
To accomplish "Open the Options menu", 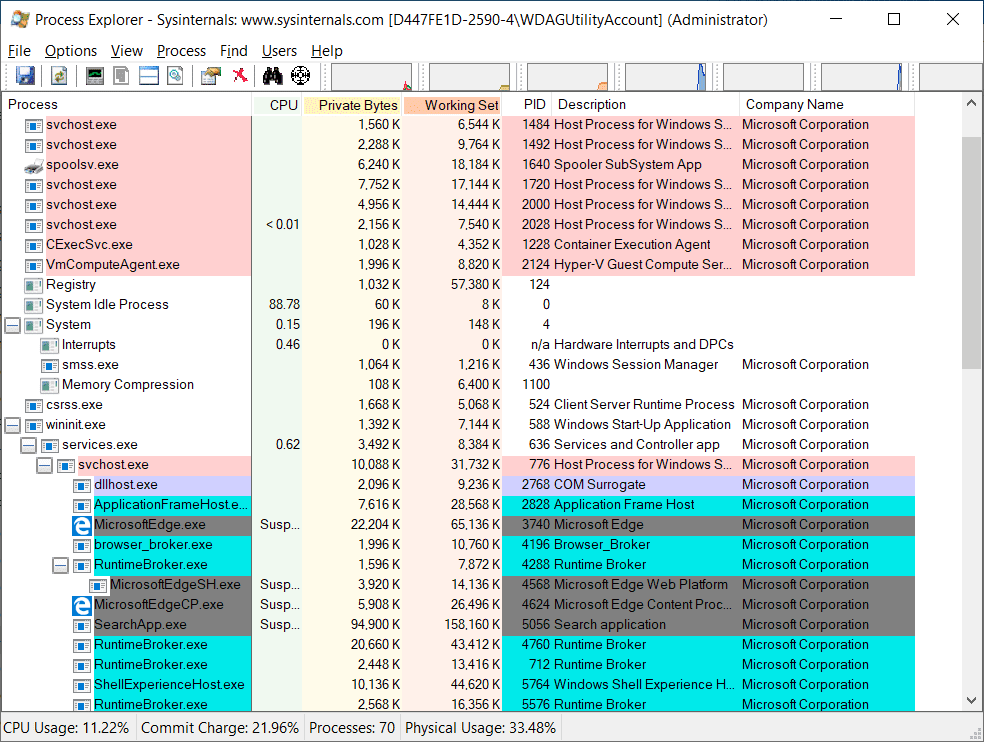I will pos(70,51).
